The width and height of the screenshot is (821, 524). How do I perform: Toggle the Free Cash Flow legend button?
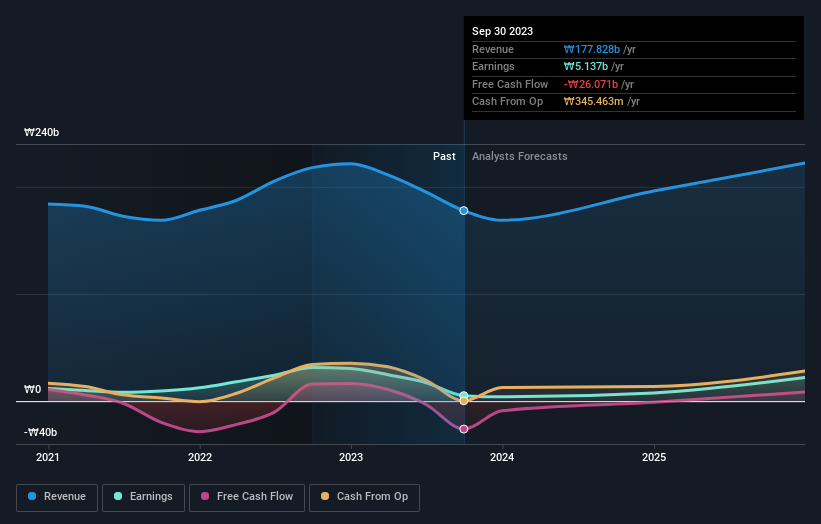pyautogui.click(x=247, y=497)
